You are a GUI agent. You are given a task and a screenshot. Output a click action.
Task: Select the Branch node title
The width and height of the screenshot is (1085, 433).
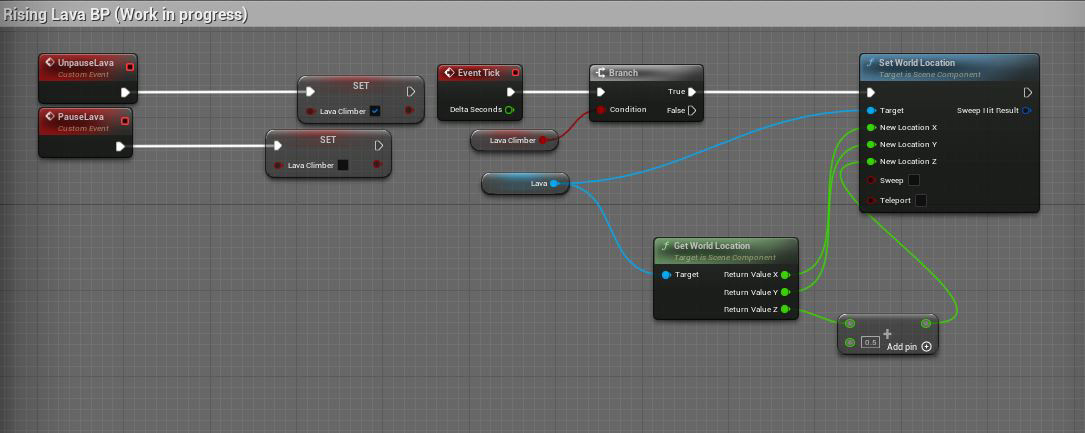623,73
